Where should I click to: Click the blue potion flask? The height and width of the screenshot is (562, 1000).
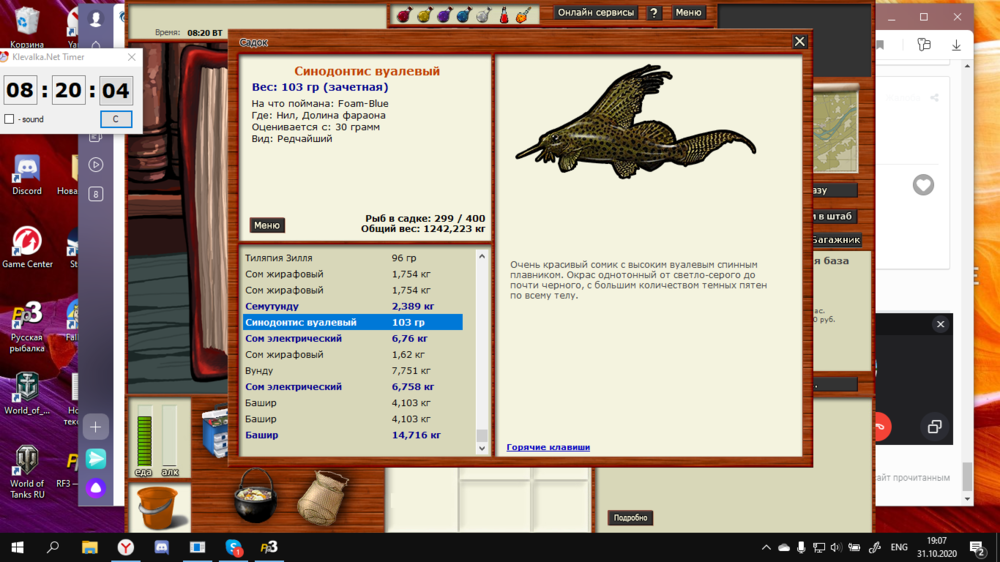point(464,15)
